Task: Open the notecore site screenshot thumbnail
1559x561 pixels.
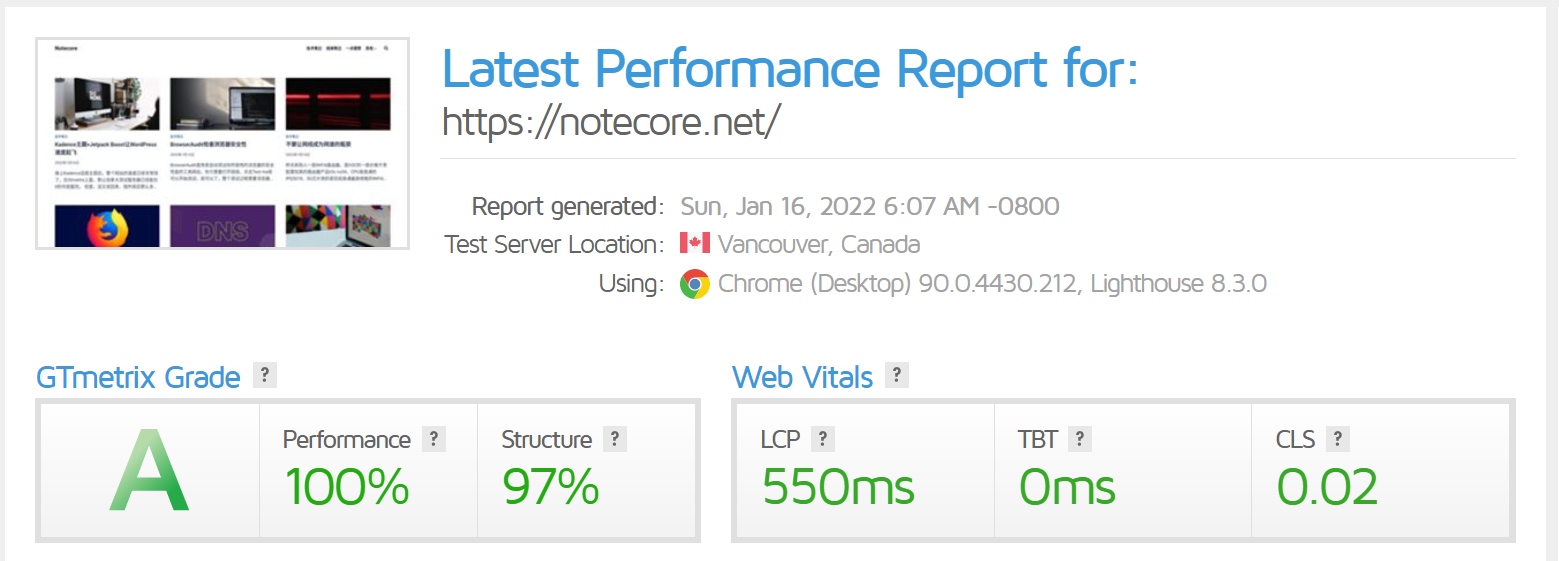Action: pyautogui.click(x=222, y=143)
